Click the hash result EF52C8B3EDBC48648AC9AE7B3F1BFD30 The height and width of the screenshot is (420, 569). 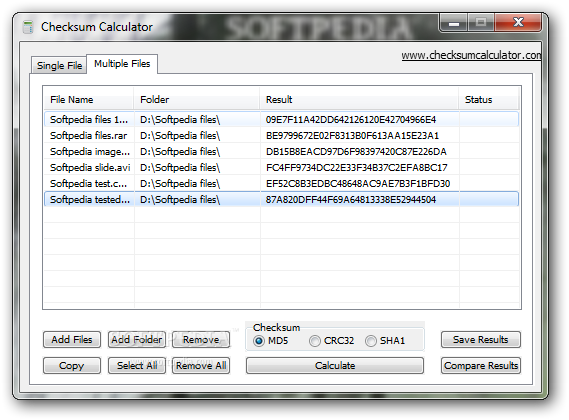point(358,183)
